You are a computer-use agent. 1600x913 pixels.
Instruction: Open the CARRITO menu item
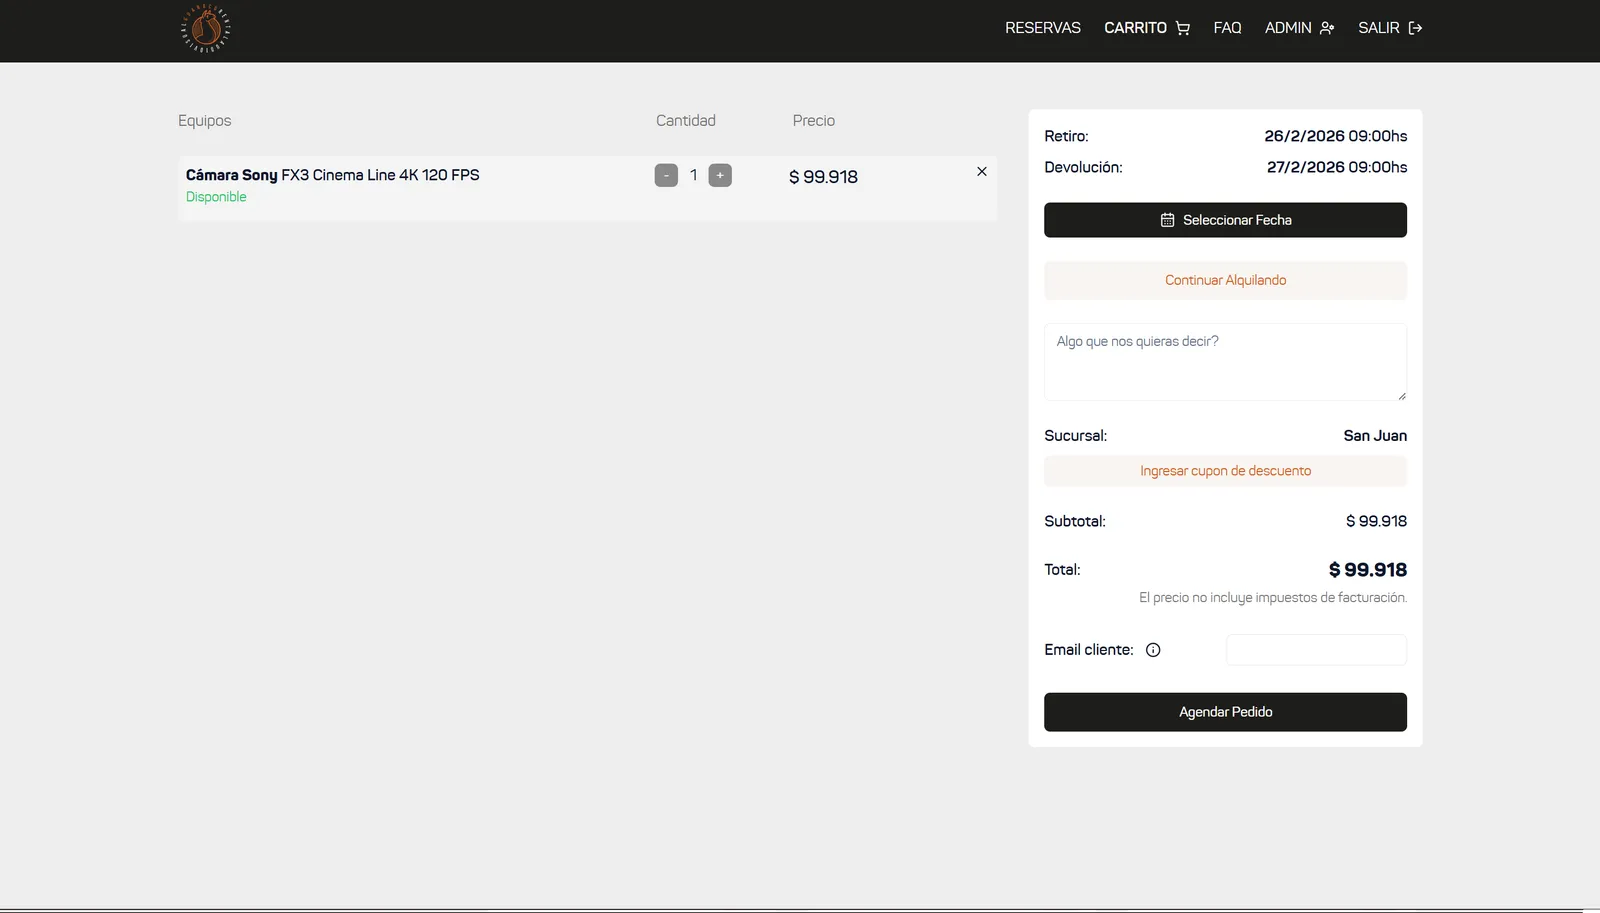click(1147, 28)
